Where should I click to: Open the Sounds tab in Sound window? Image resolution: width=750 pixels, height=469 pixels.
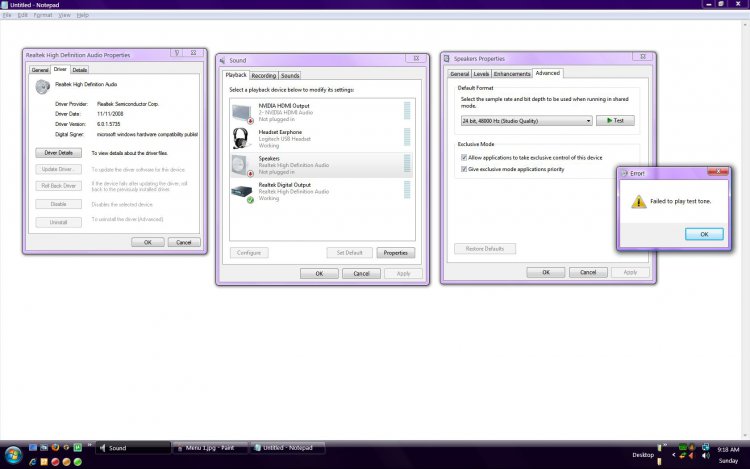tap(290, 76)
